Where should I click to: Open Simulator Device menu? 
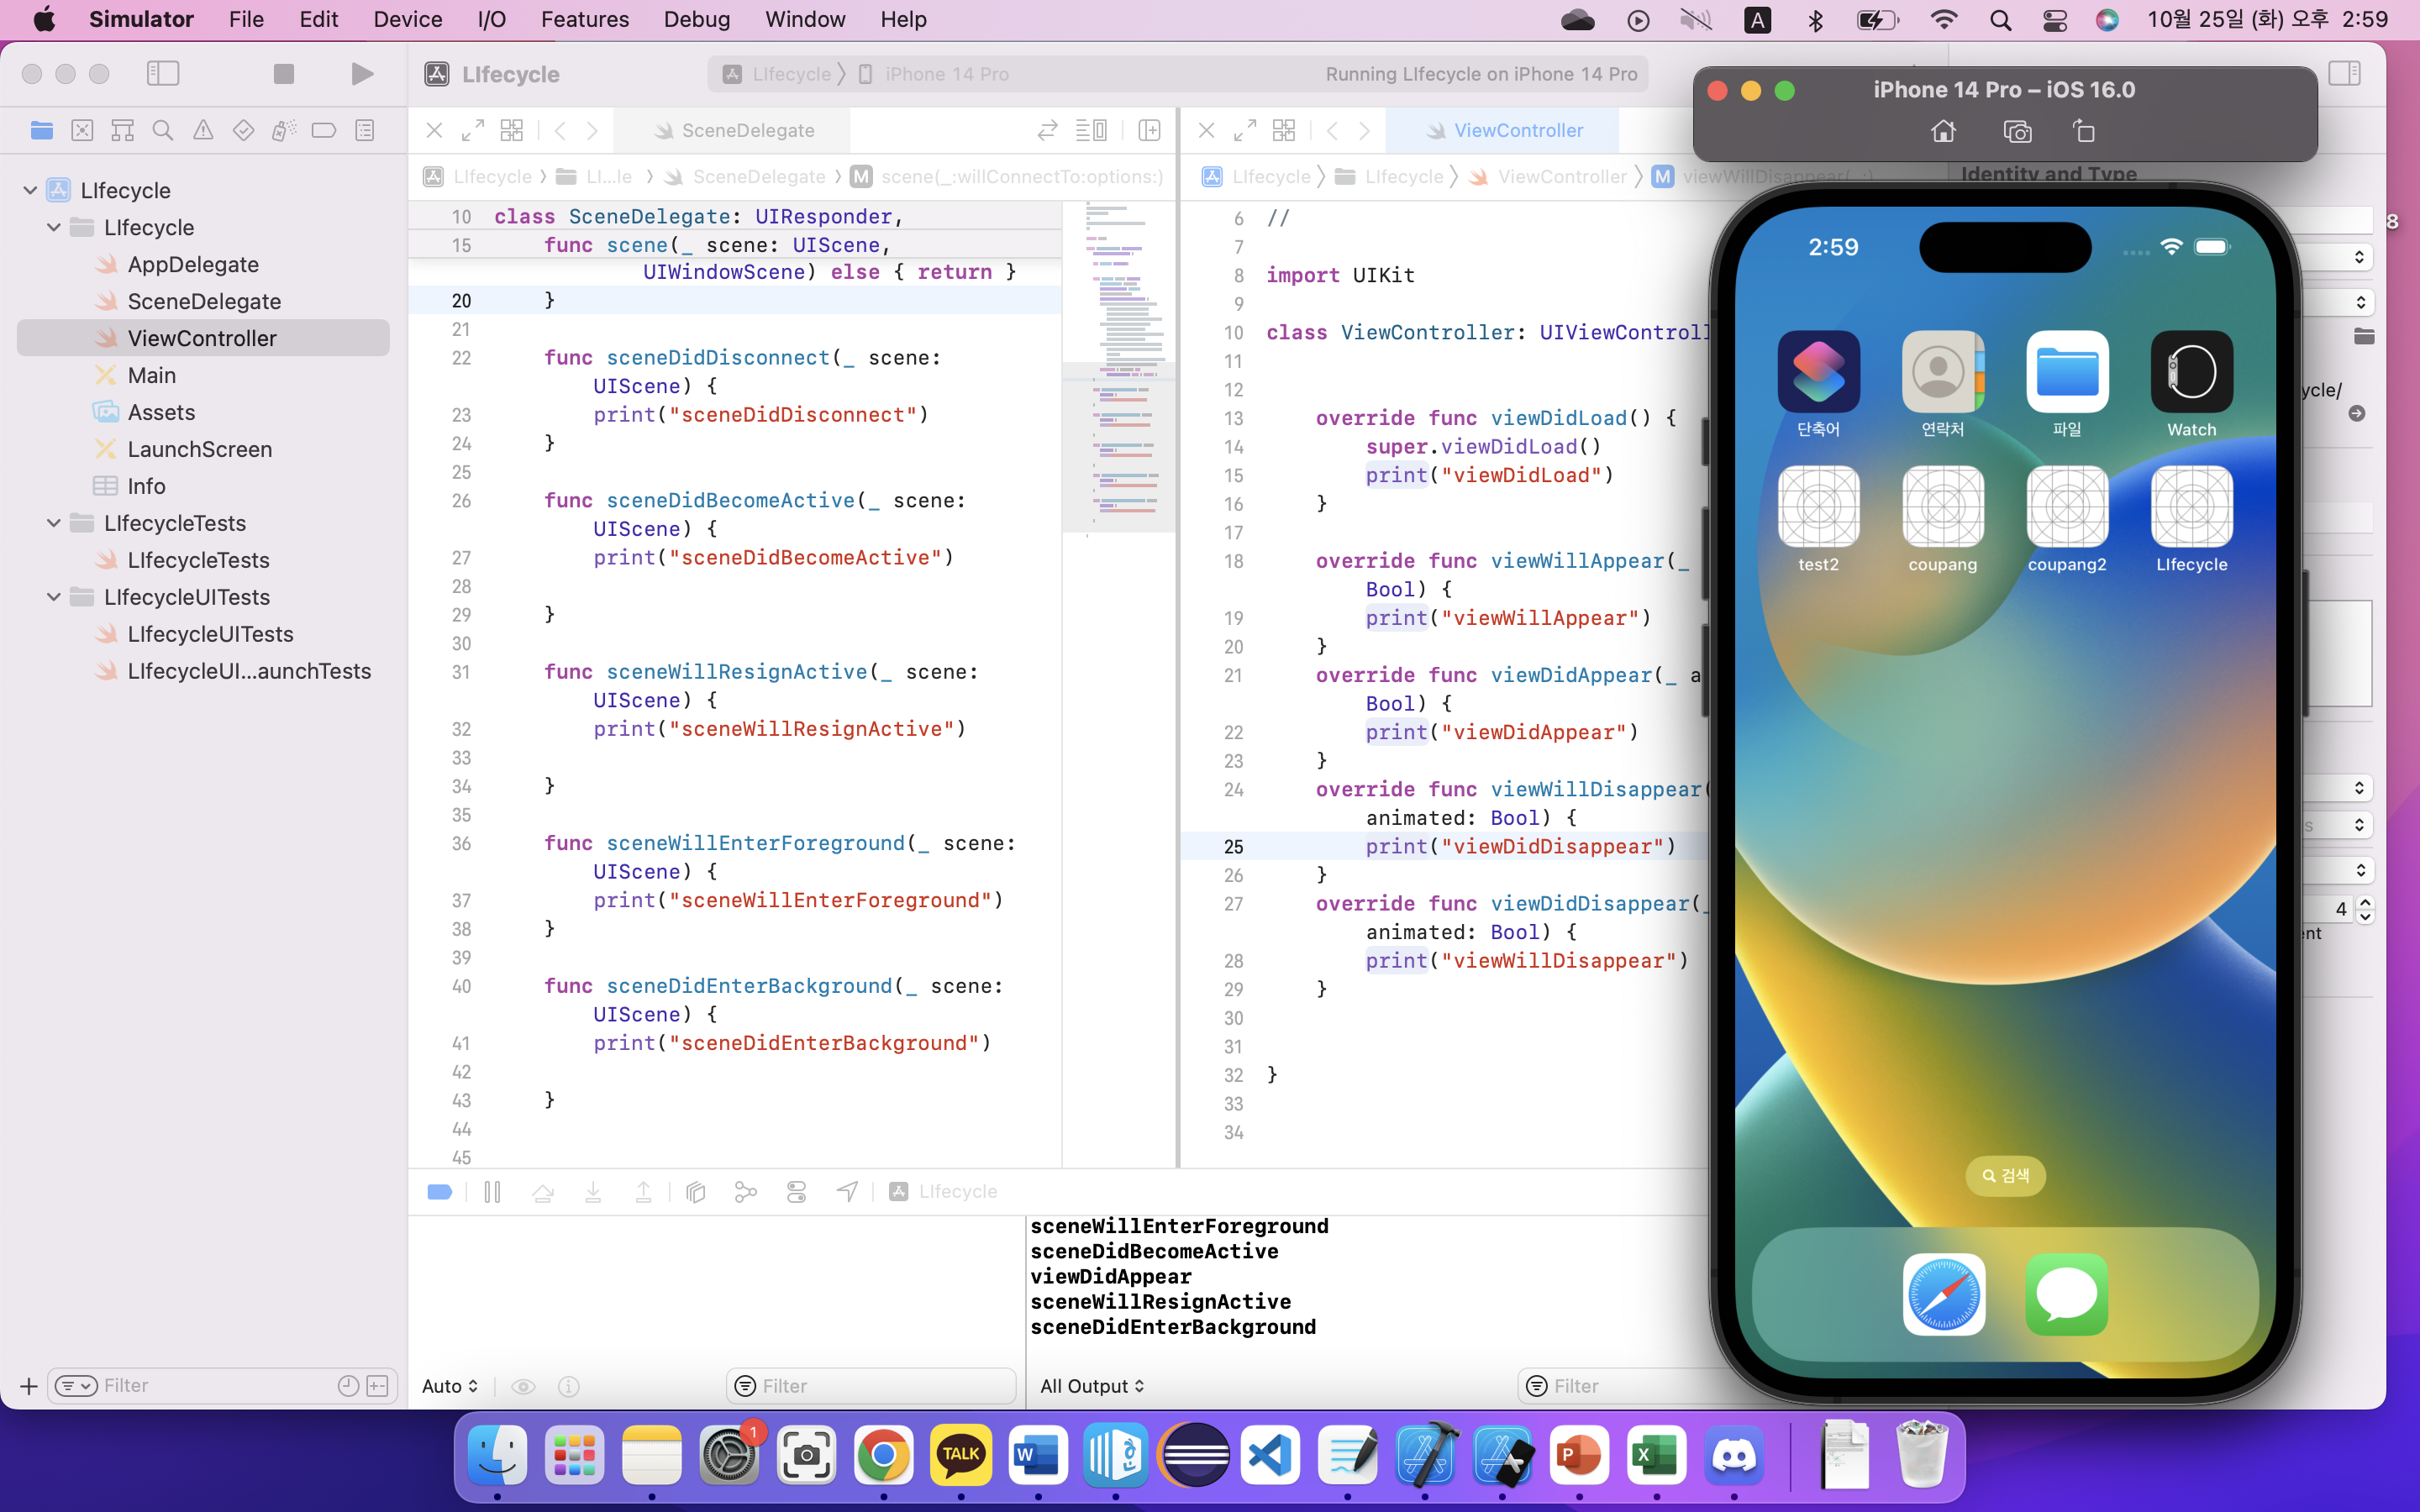[407, 19]
